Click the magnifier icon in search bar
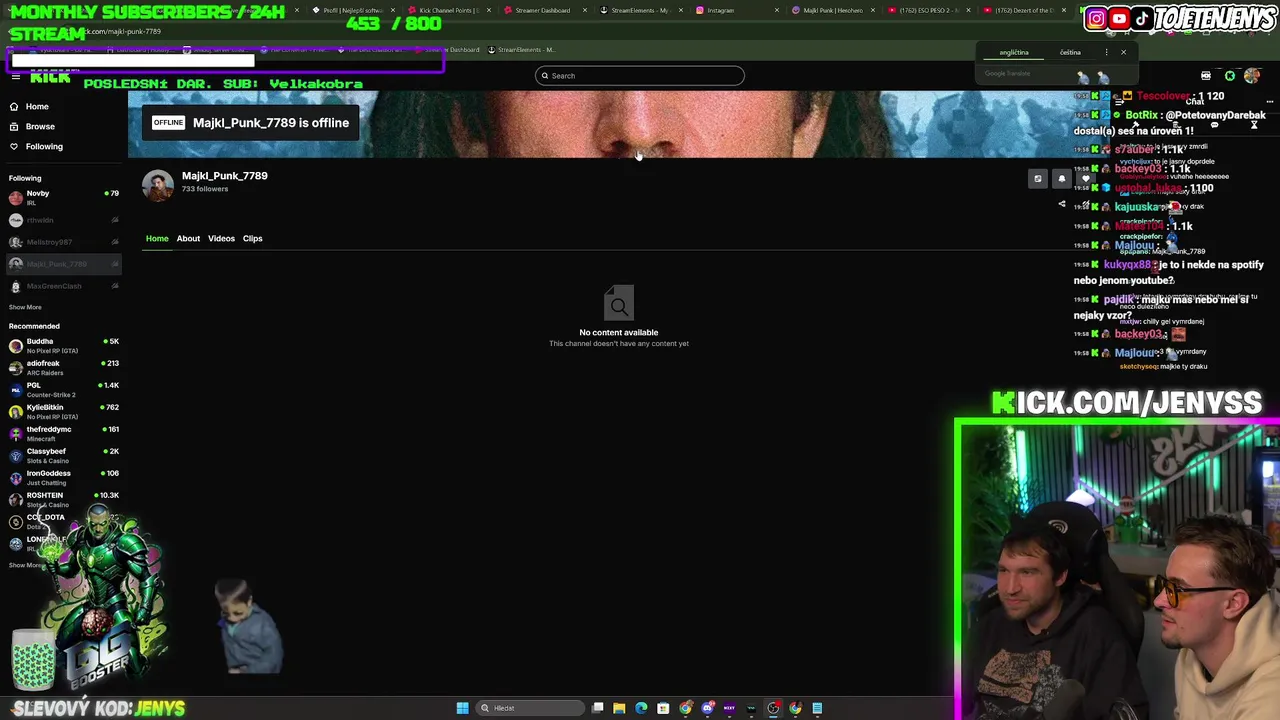This screenshot has height=720, width=1280. pos(545,76)
